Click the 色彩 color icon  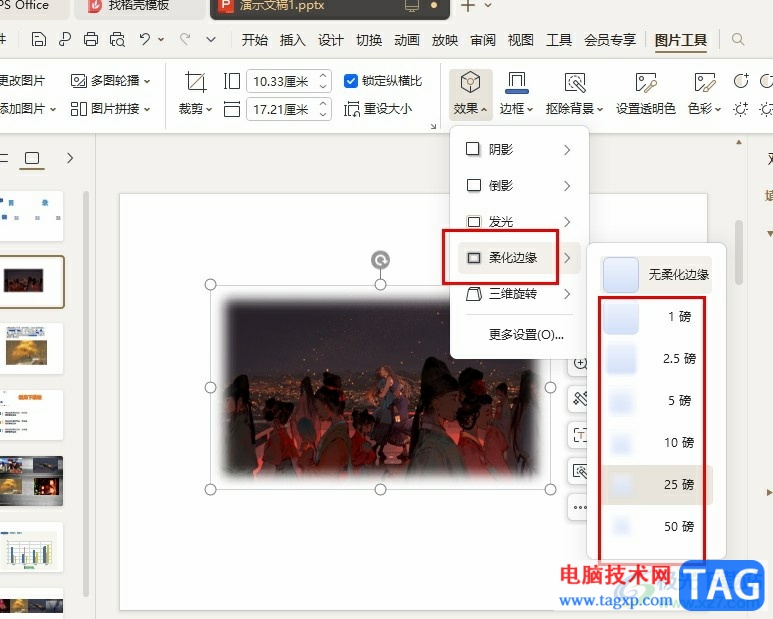coord(704,82)
